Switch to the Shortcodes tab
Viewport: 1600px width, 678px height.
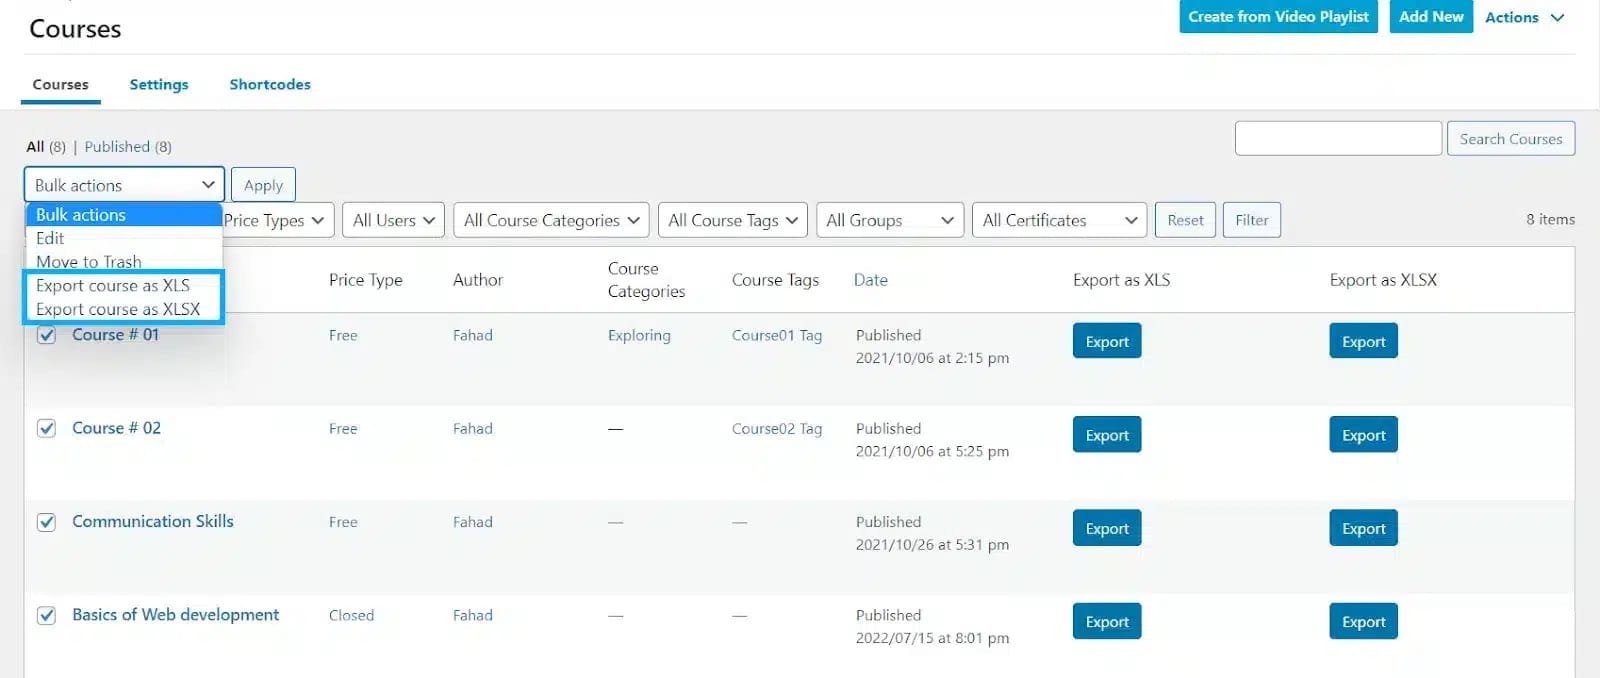coord(270,84)
